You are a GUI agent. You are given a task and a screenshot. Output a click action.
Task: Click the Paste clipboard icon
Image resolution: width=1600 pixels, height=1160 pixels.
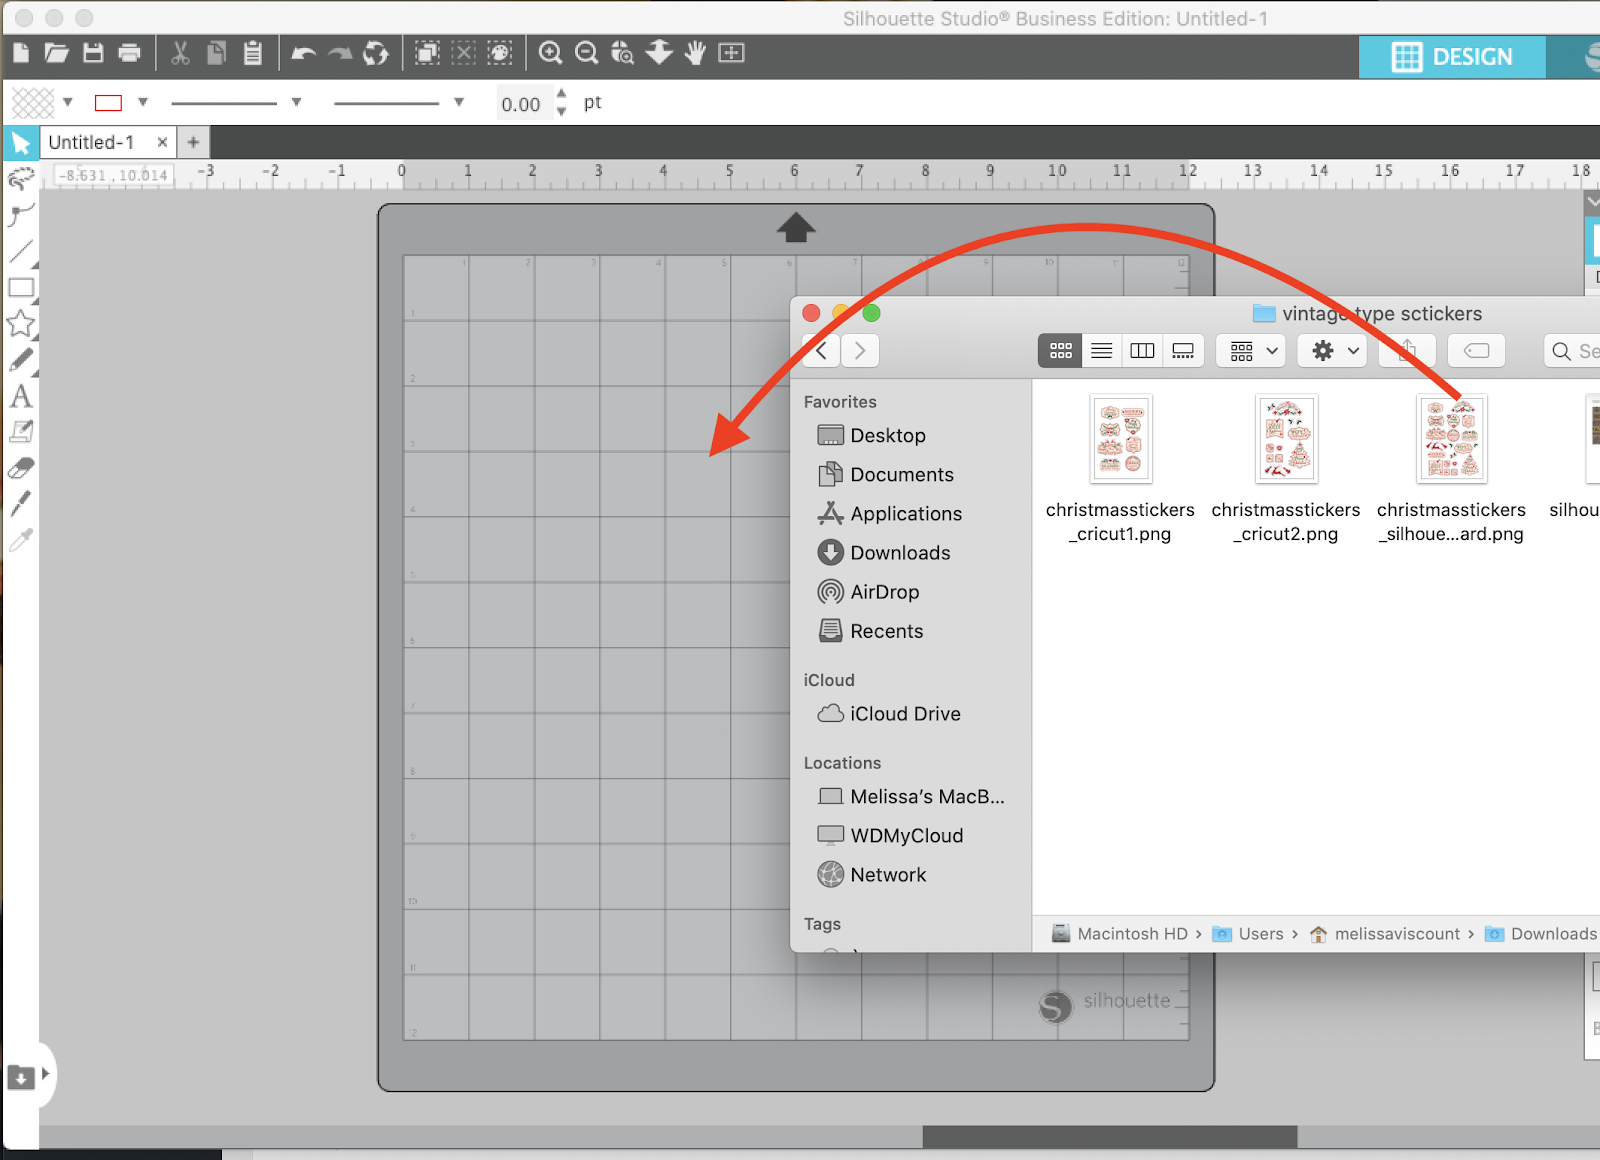(253, 53)
